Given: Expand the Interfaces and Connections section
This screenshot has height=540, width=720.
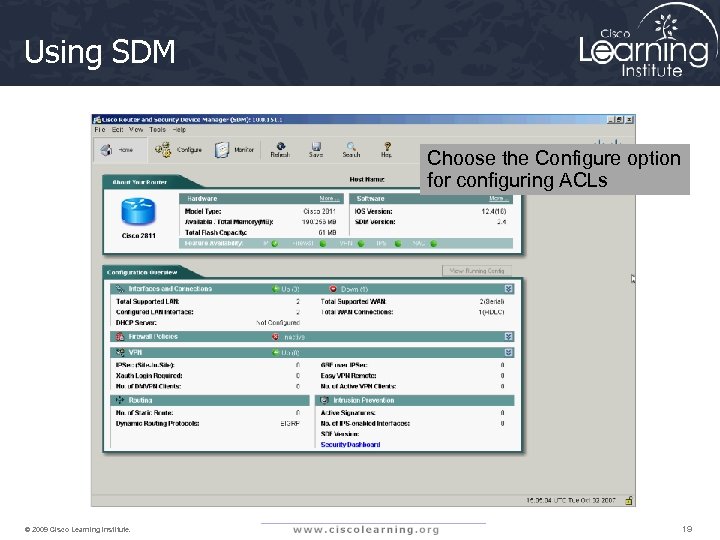Looking at the screenshot, I should click(508, 289).
